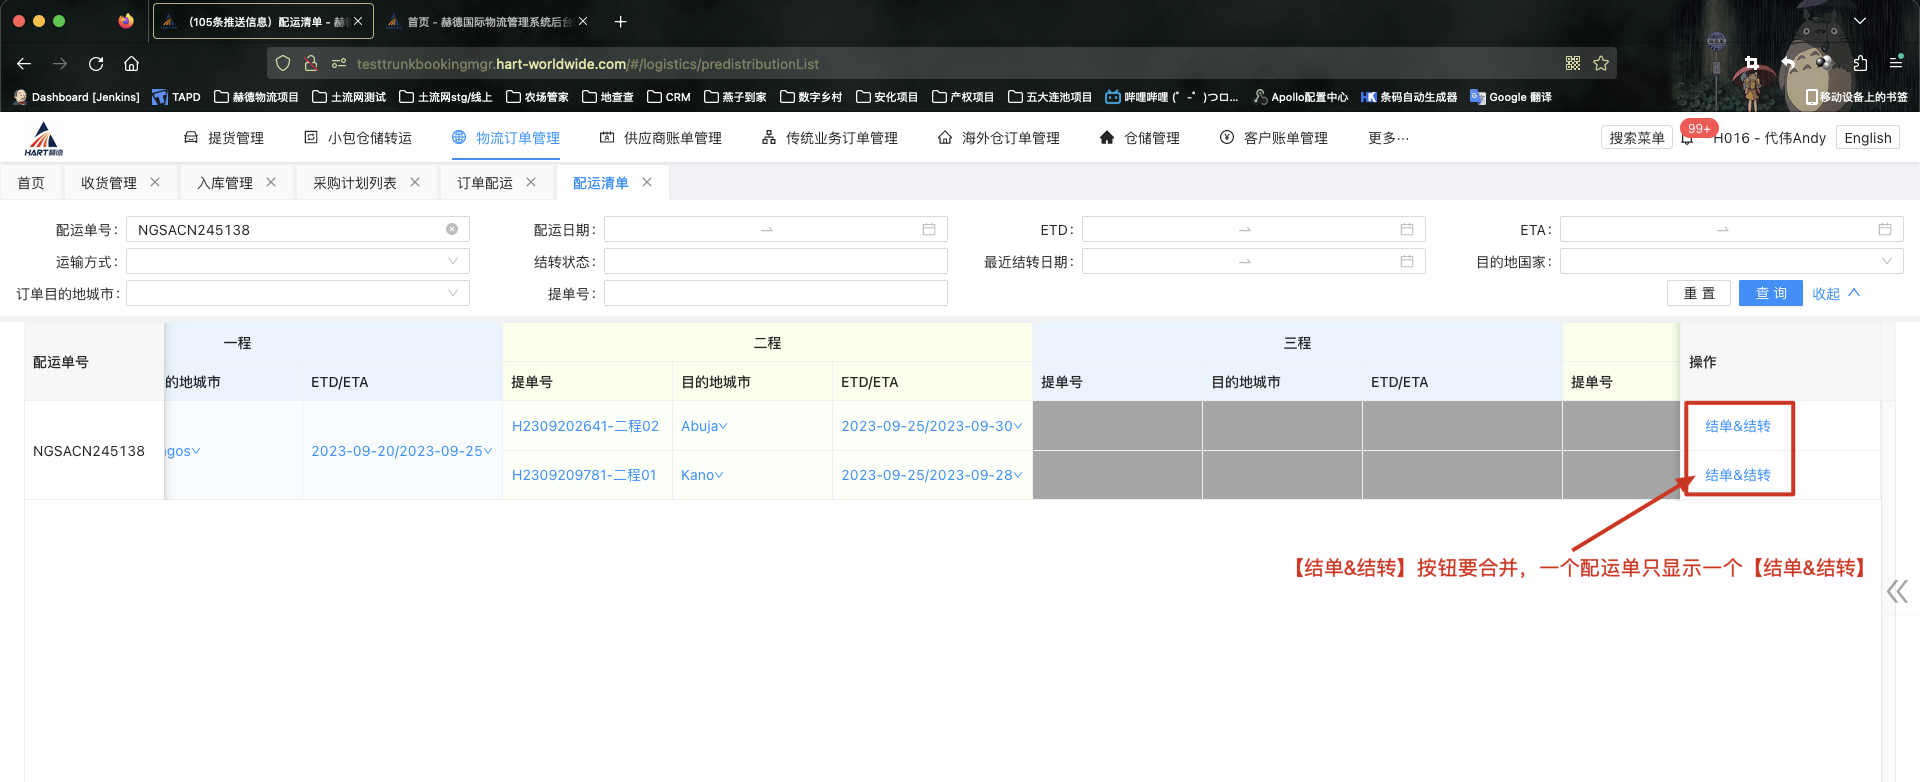Open the 目的地国家 dropdown
The height and width of the screenshot is (782, 1920).
point(1730,262)
